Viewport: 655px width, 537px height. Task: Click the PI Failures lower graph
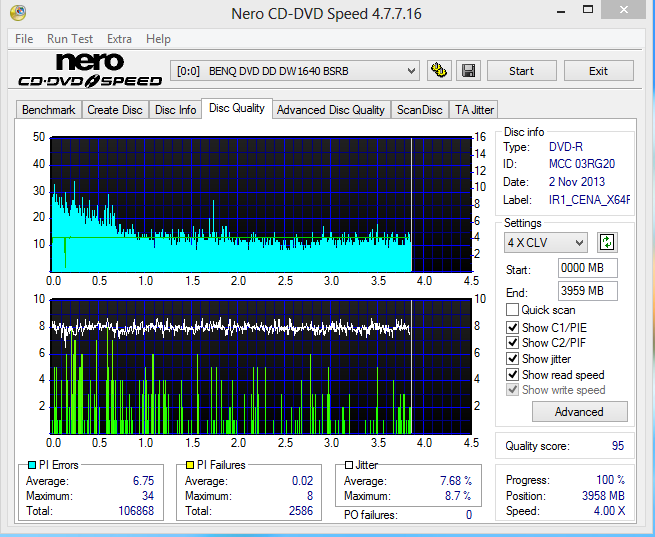coord(261,366)
